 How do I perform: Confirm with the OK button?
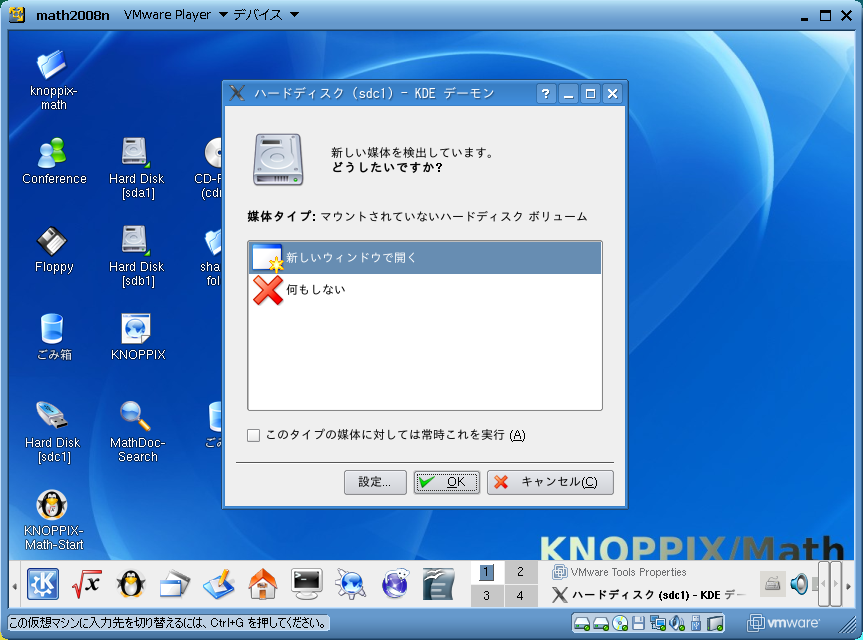pyautogui.click(x=446, y=482)
